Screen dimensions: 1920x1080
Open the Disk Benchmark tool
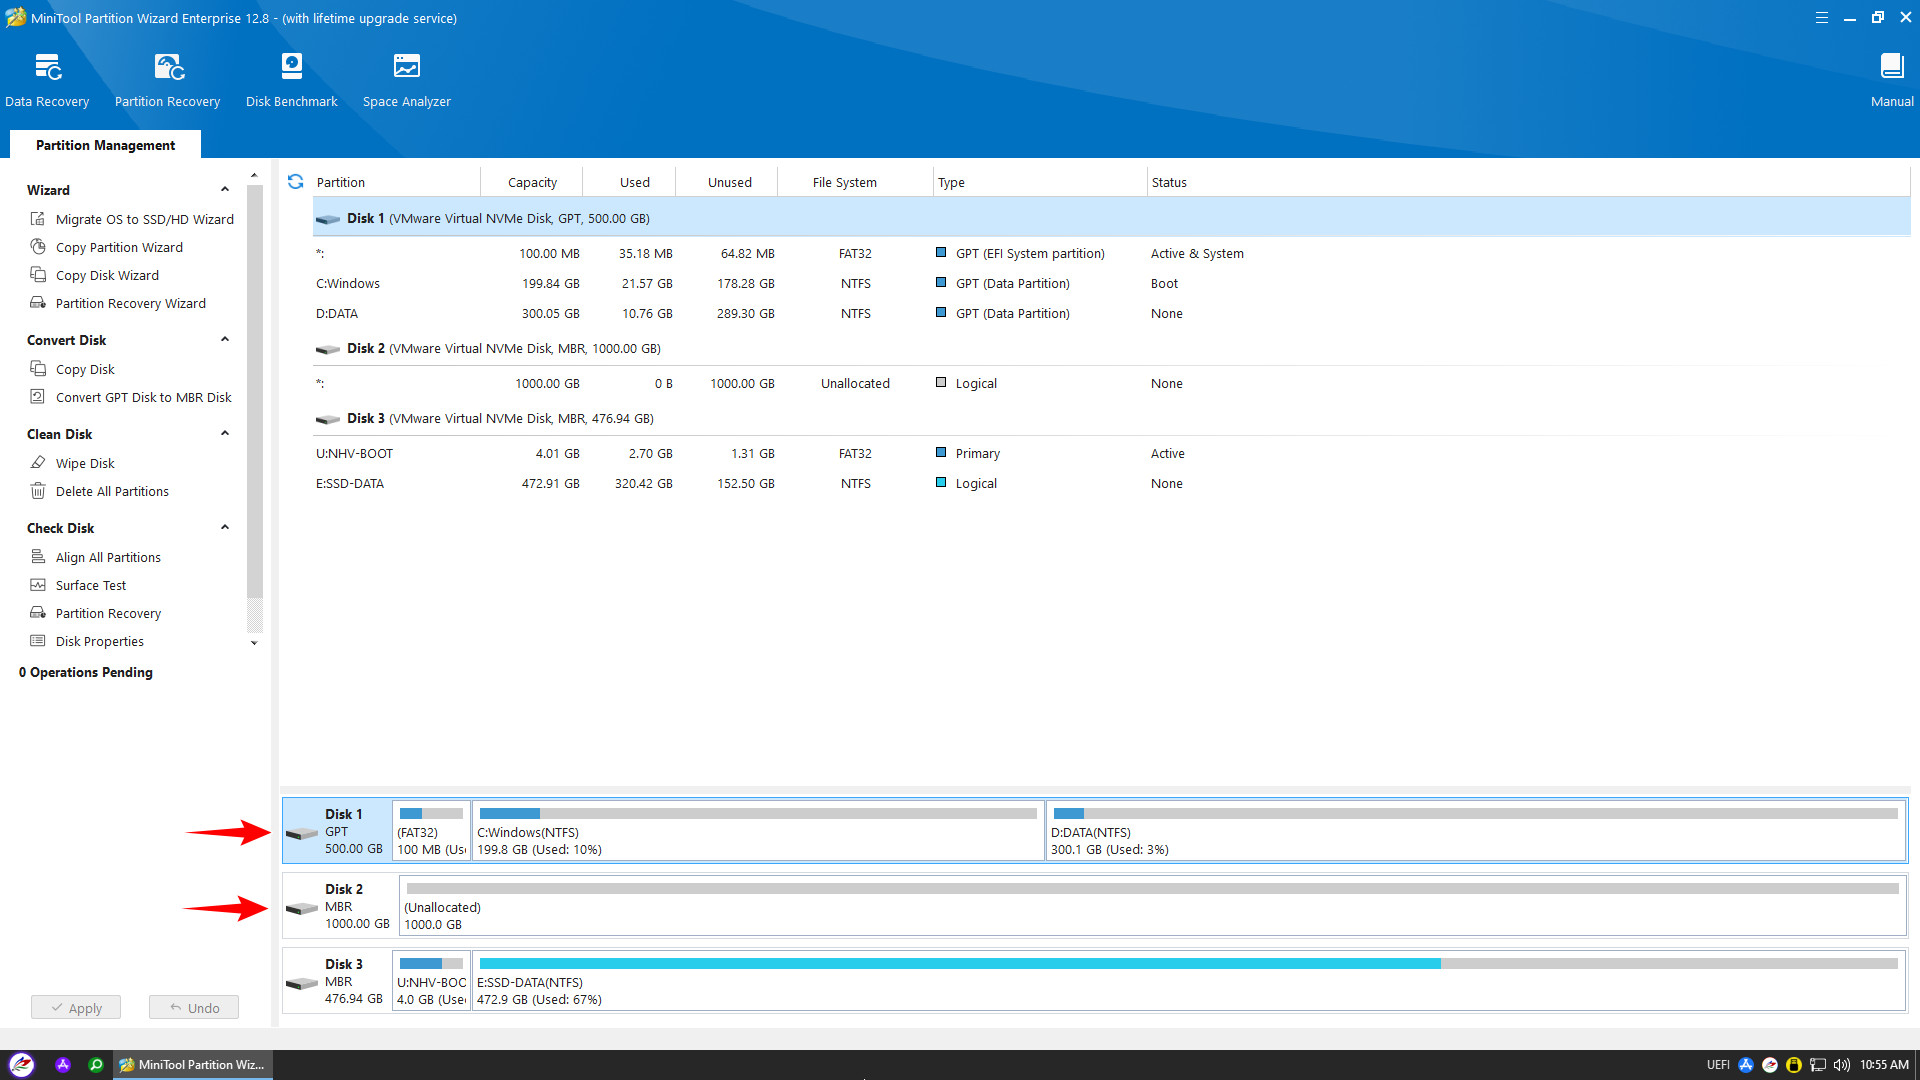pyautogui.click(x=291, y=80)
